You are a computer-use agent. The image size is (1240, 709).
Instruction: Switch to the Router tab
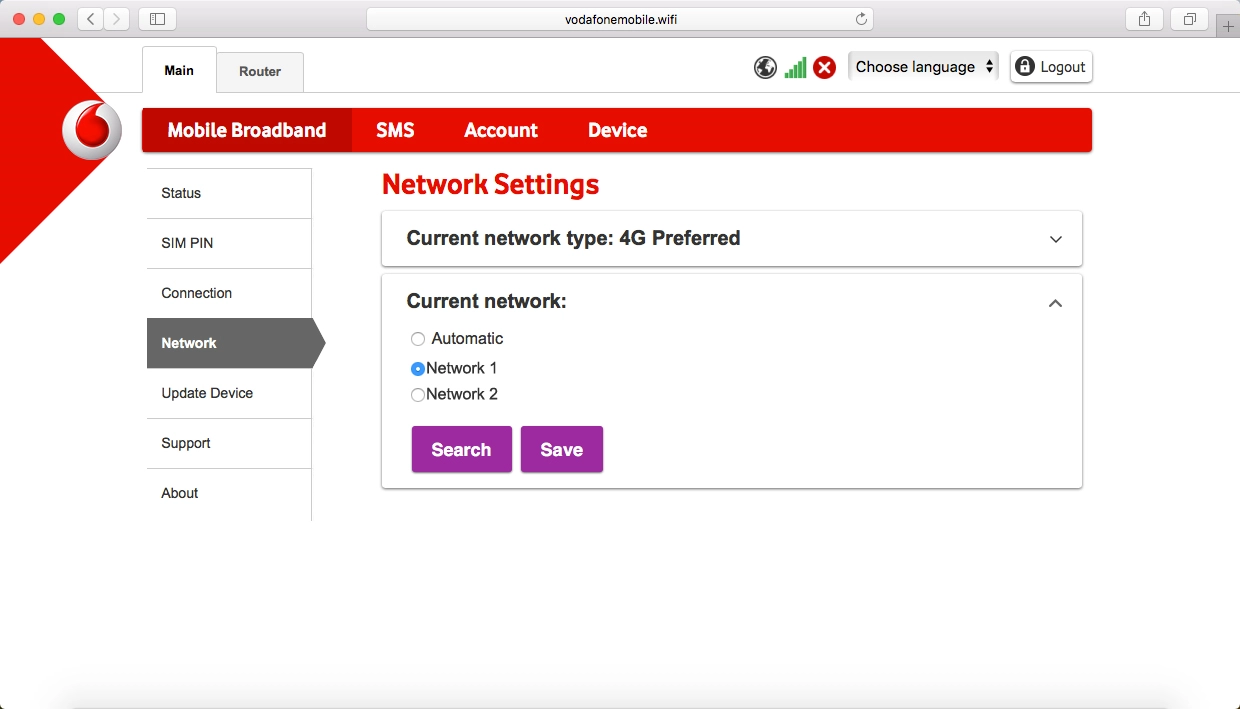click(x=260, y=72)
